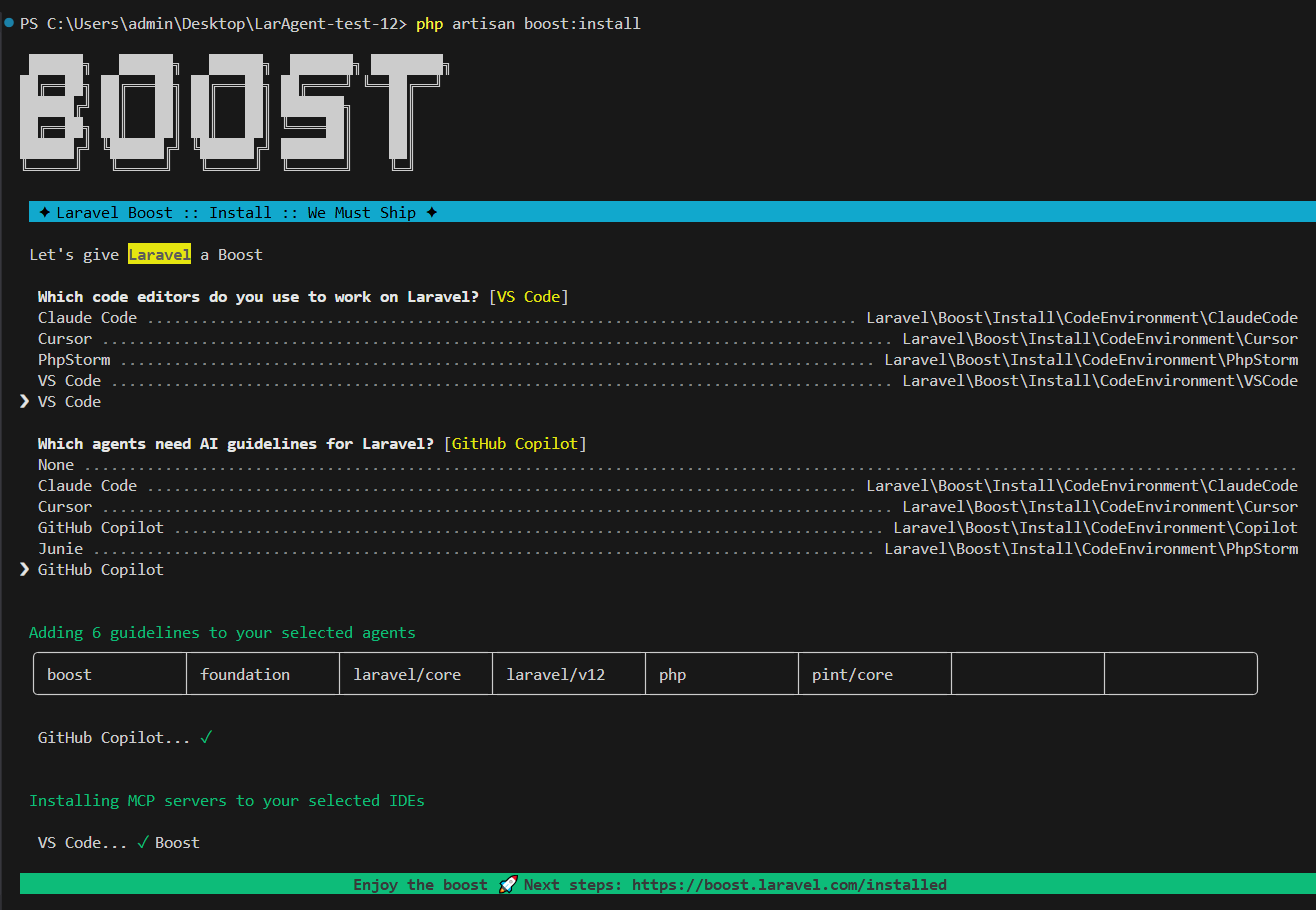
Task: Open the PhpStorm editor option
Action: coord(75,359)
